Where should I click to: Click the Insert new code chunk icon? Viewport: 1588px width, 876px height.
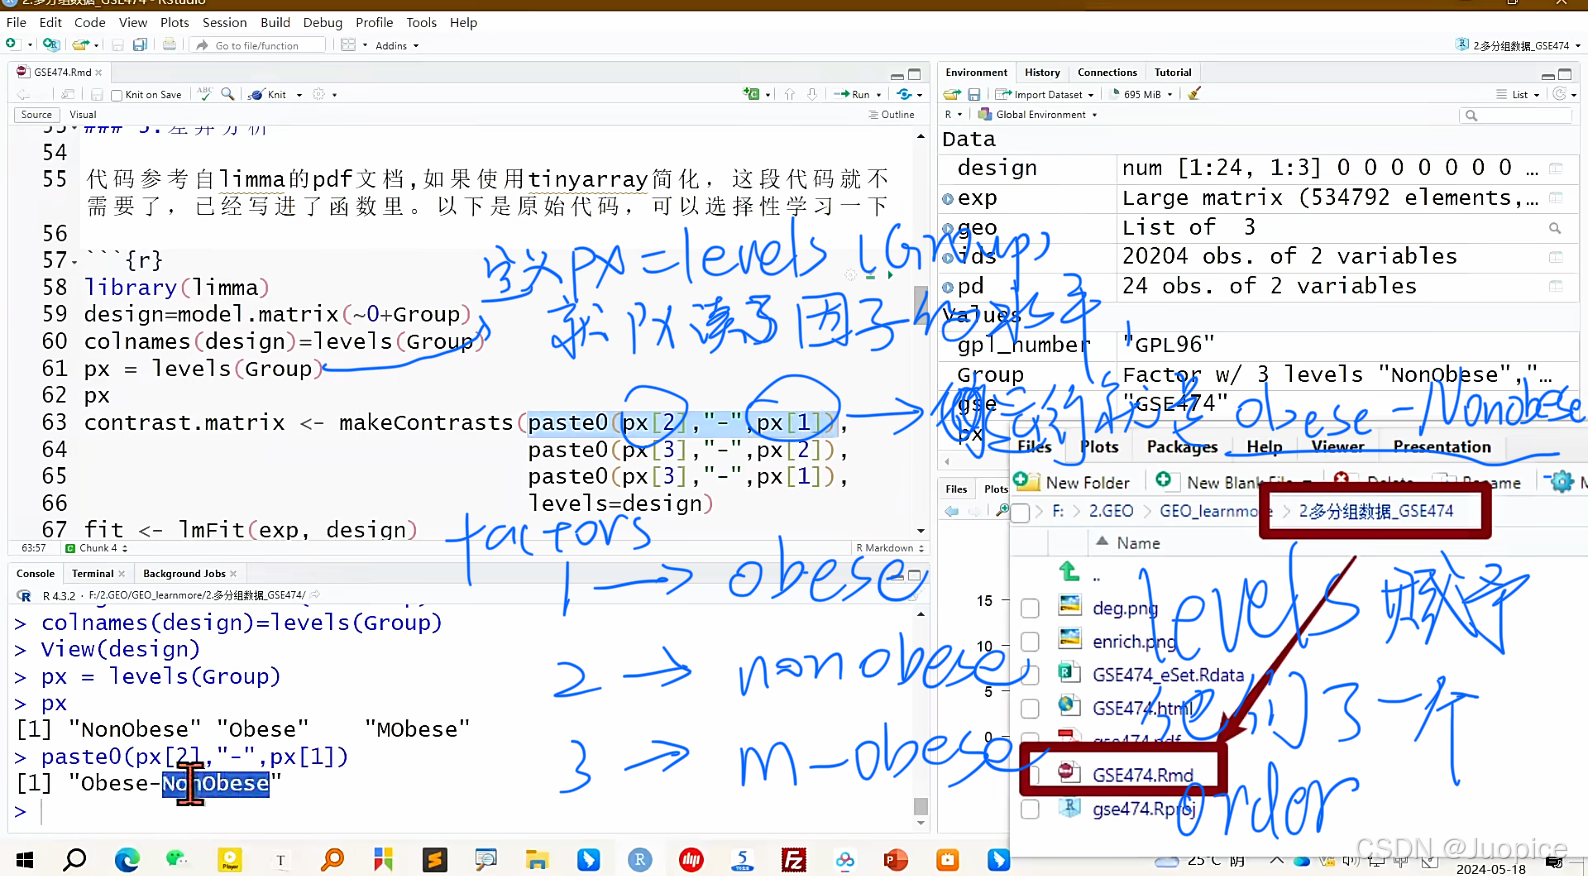click(752, 94)
